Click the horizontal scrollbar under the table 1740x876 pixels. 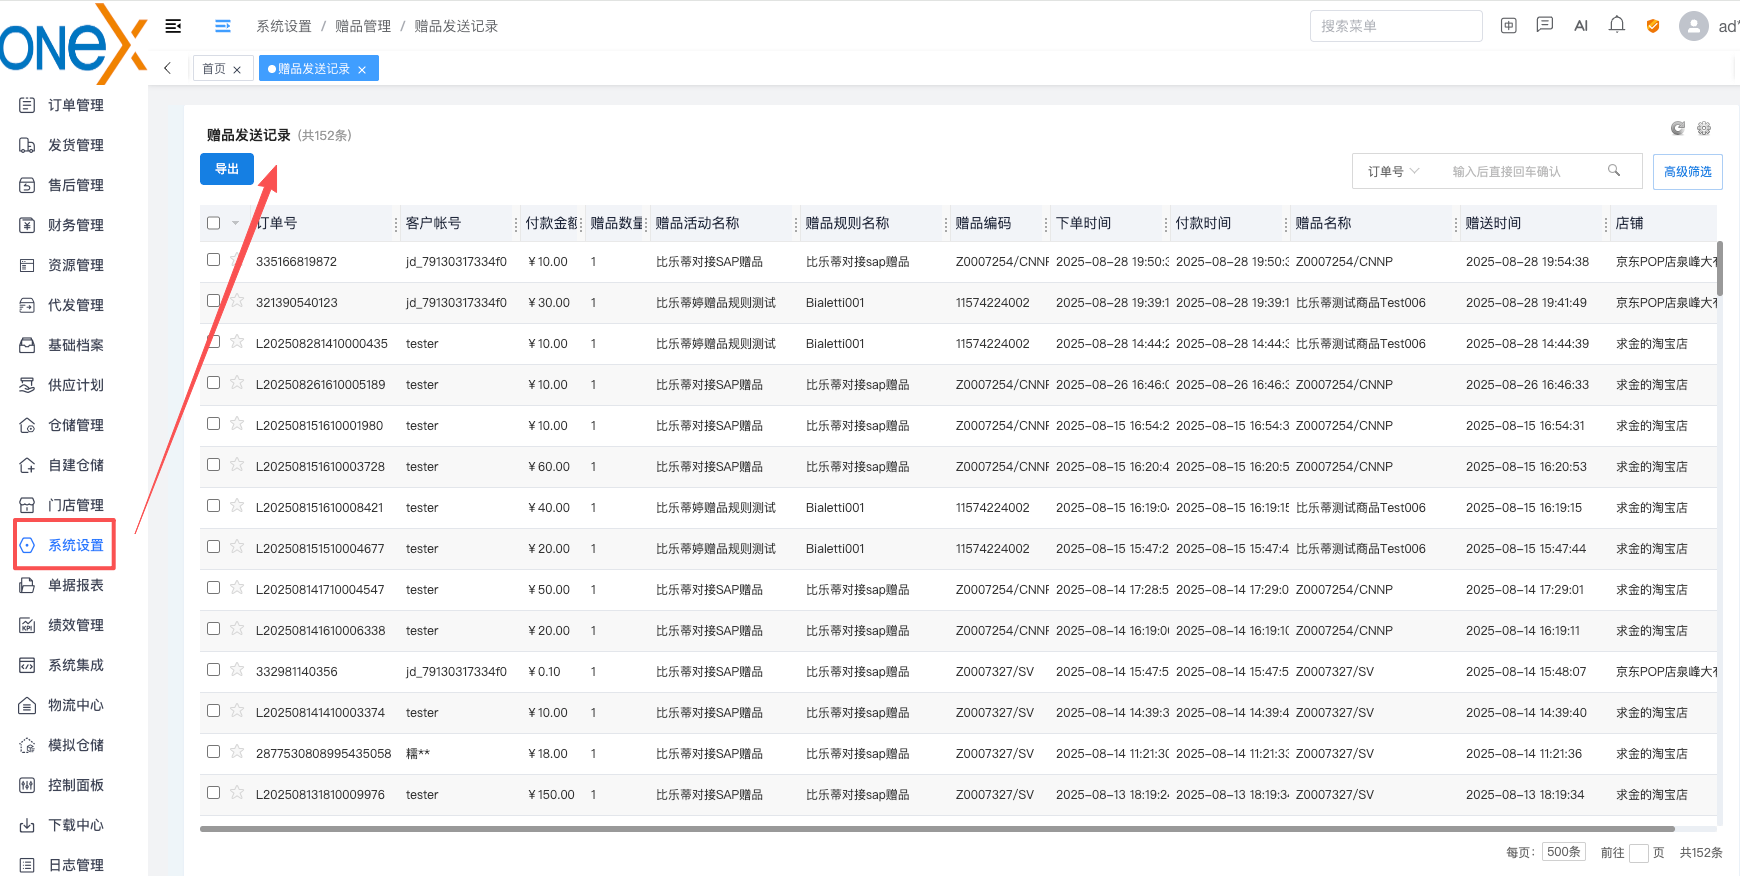(937, 828)
